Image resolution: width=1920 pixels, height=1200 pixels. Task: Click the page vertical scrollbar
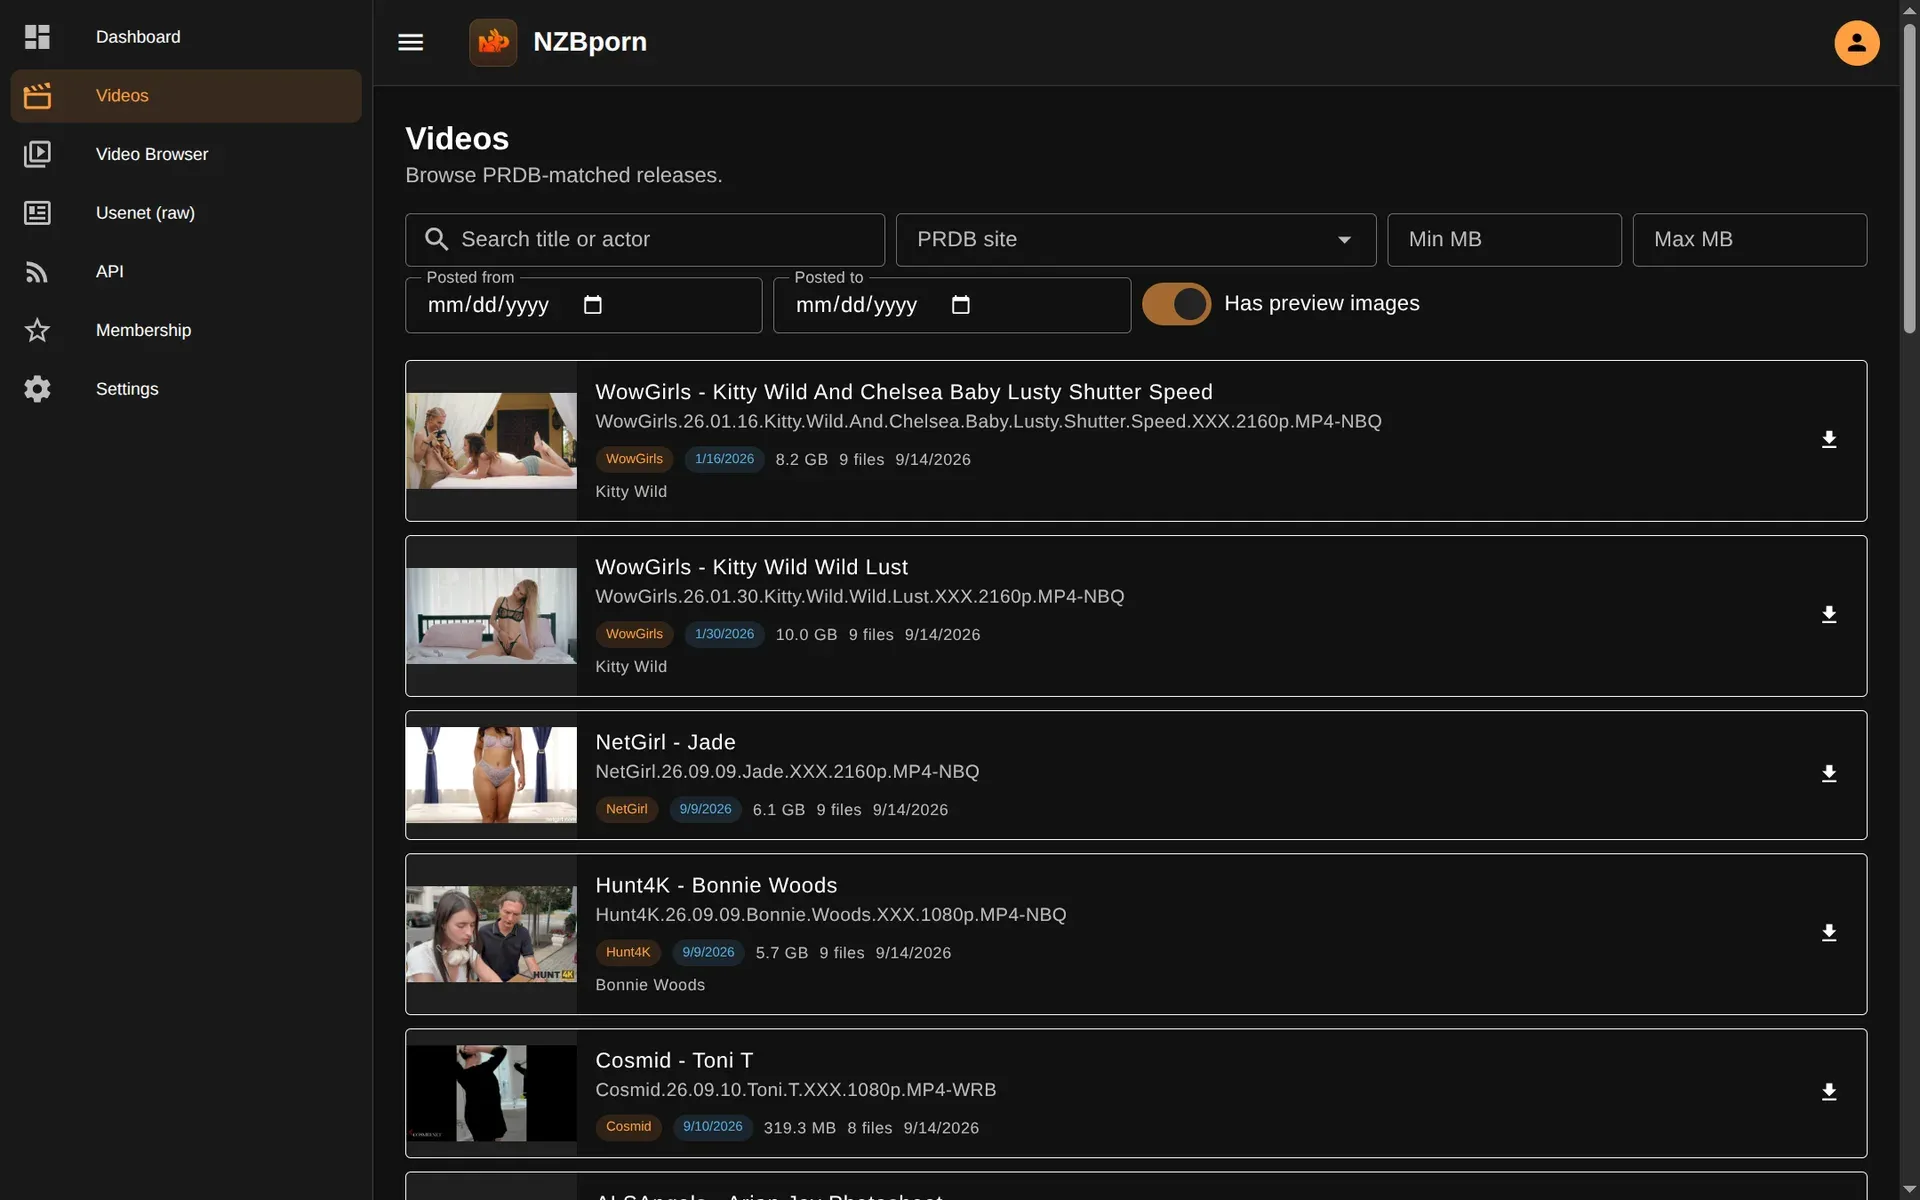tap(1909, 178)
